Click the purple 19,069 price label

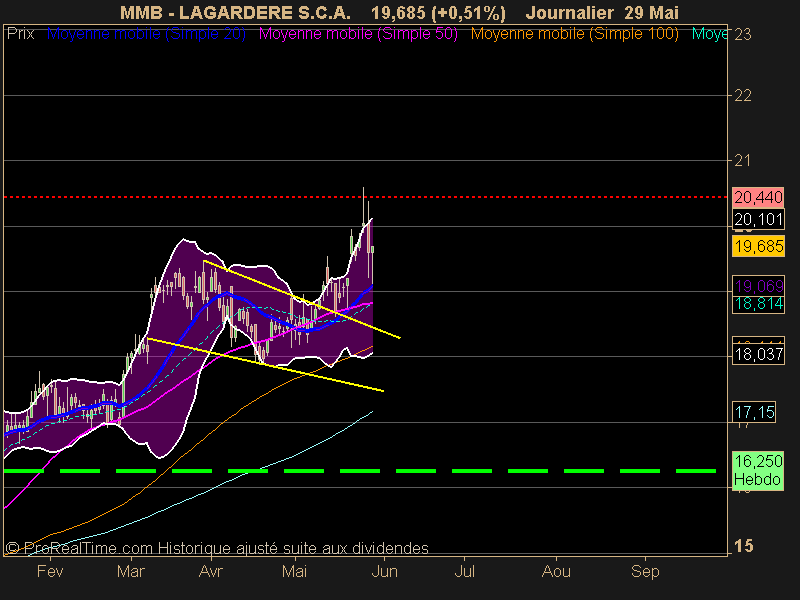pos(758,286)
